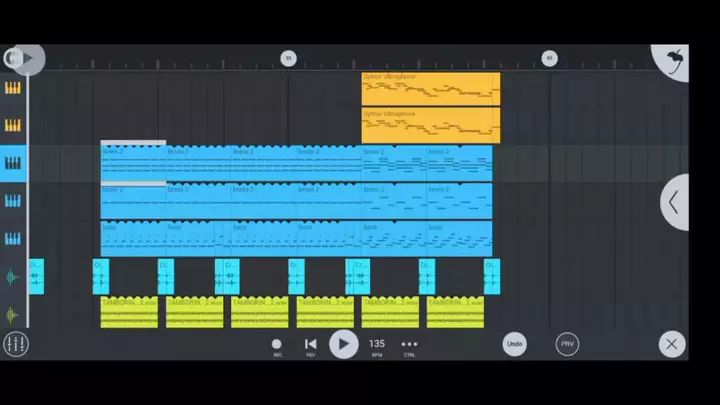Click the Undo button
This screenshot has height=405, width=720.
[x=514, y=344]
